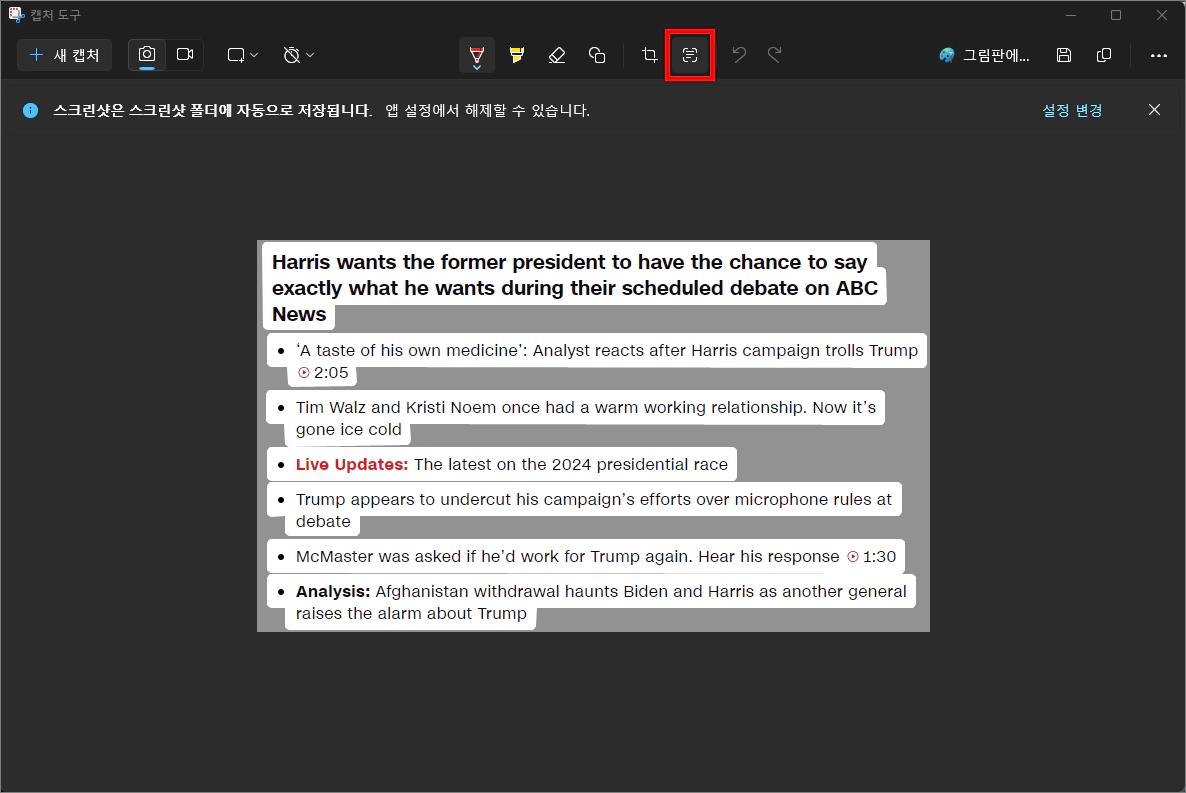Image resolution: width=1186 pixels, height=793 pixels.
Task: Switch to video recording mode icon
Action: point(185,55)
